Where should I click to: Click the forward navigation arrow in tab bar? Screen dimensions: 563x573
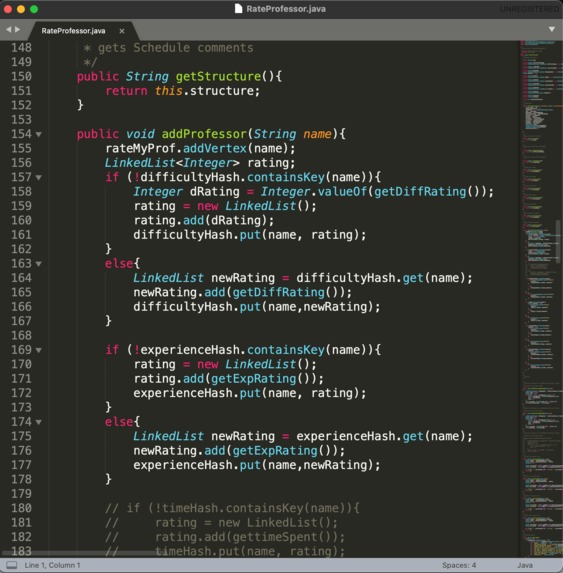coord(17,29)
